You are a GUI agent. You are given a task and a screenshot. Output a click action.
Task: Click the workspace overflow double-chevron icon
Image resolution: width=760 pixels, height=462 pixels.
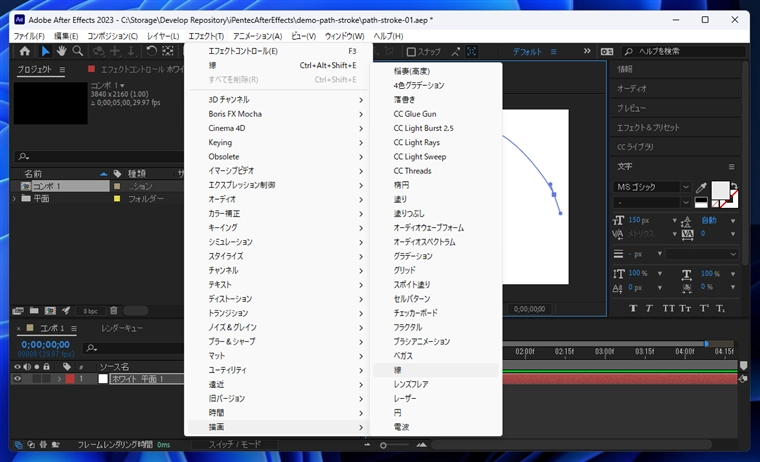tap(587, 51)
